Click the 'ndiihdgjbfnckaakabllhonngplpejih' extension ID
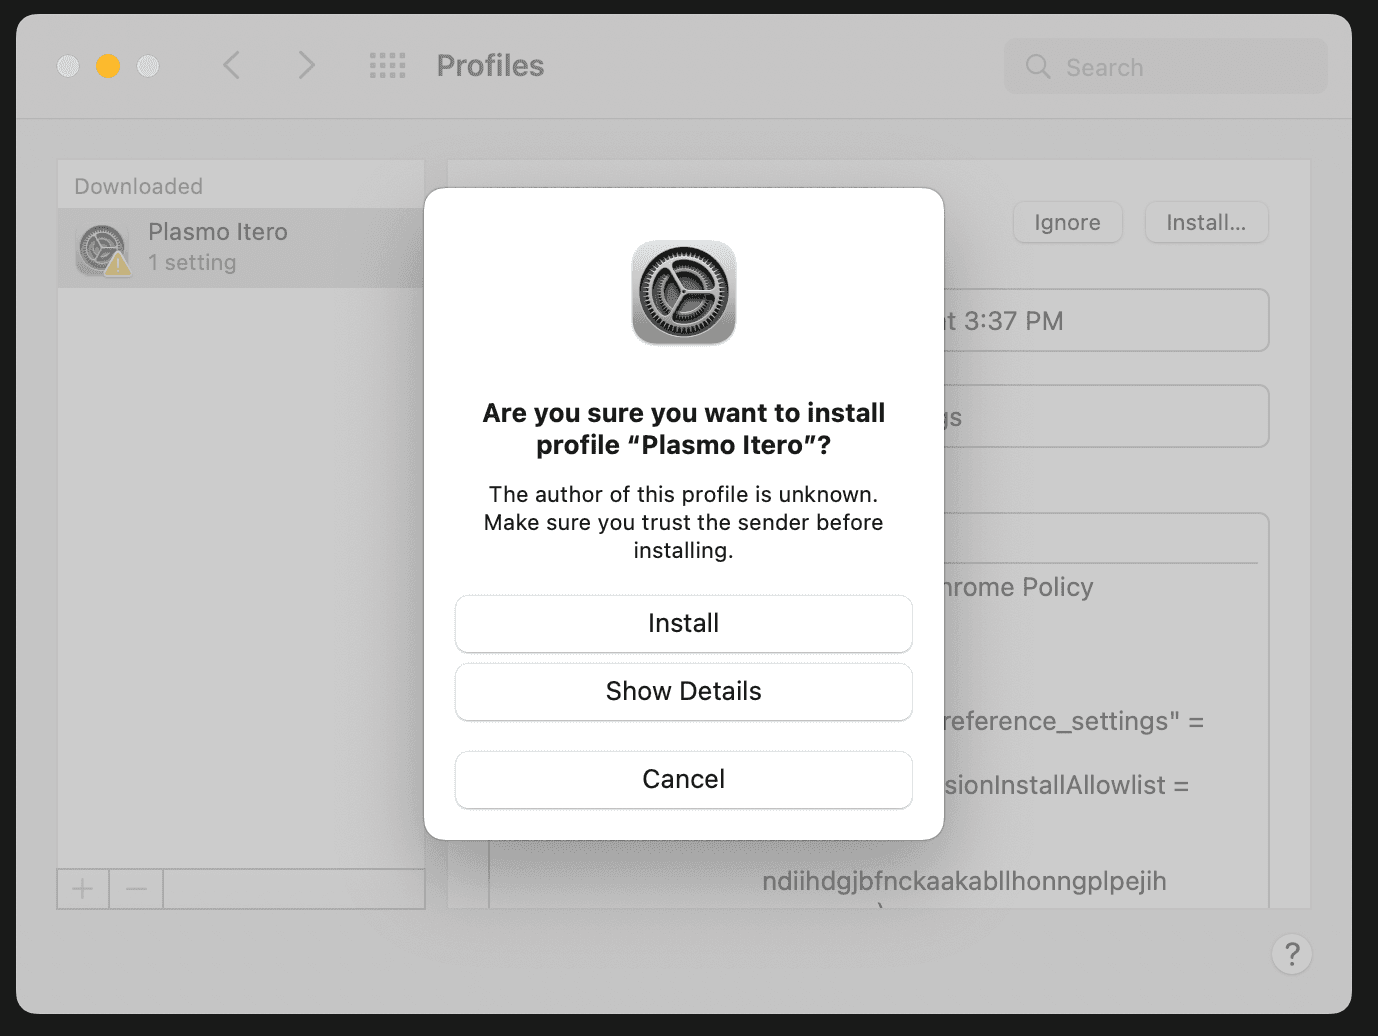 [x=964, y=881]
